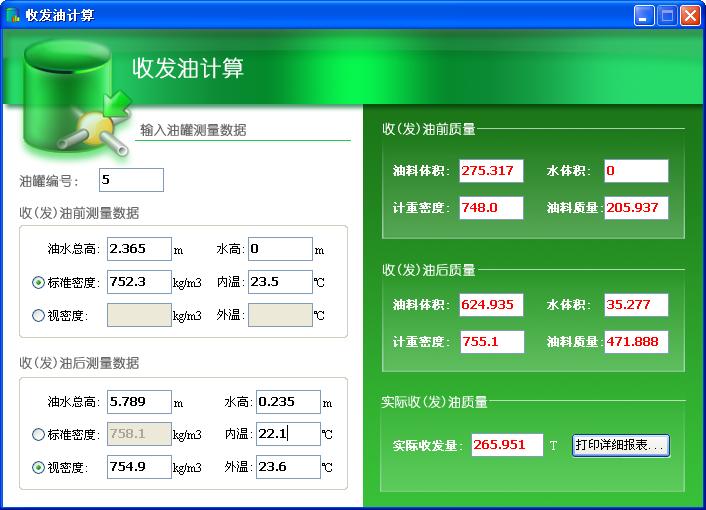This screenshot has width=706, height=510.
Task: Close the 收发油计算 window
Action: pyautogui.click(x=691, y=16)
